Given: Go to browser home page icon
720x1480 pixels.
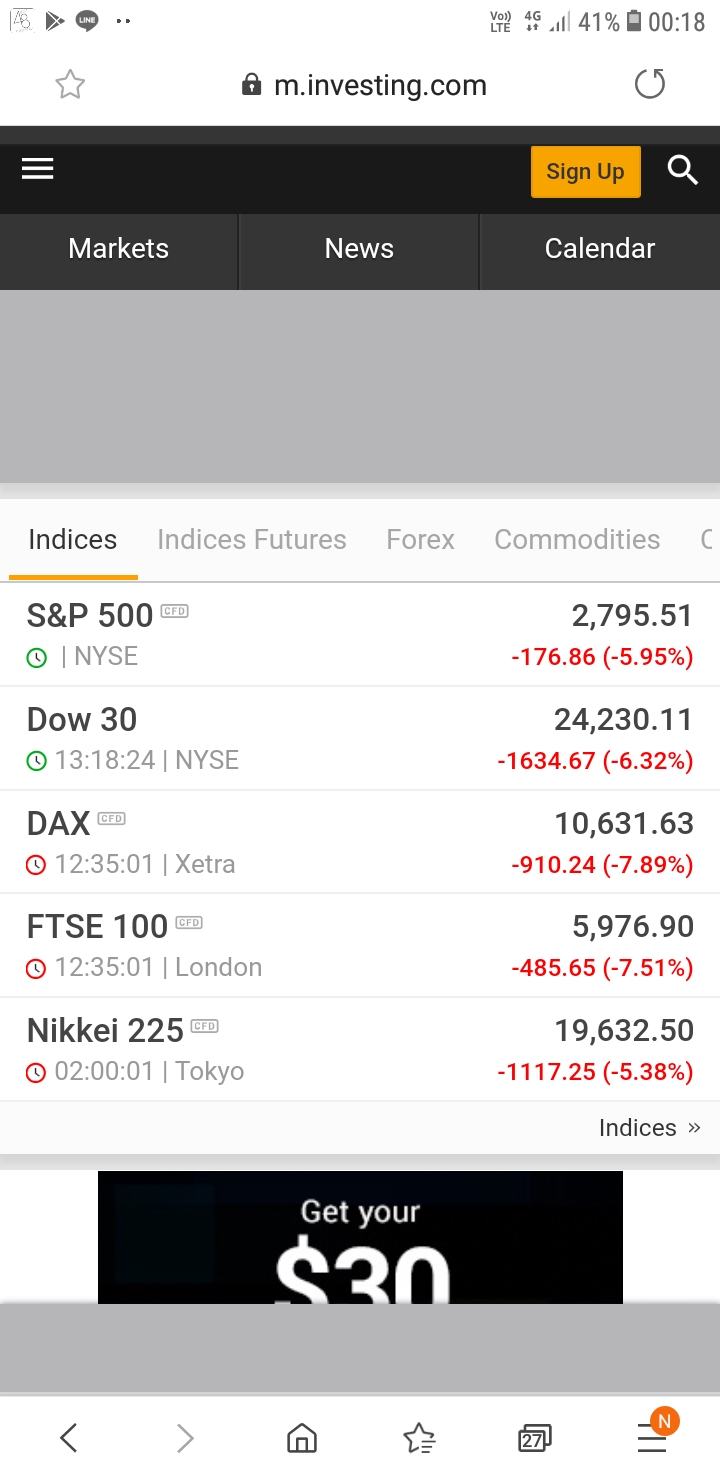Looking at the screenshot, I should click(x=301, y=1438).
